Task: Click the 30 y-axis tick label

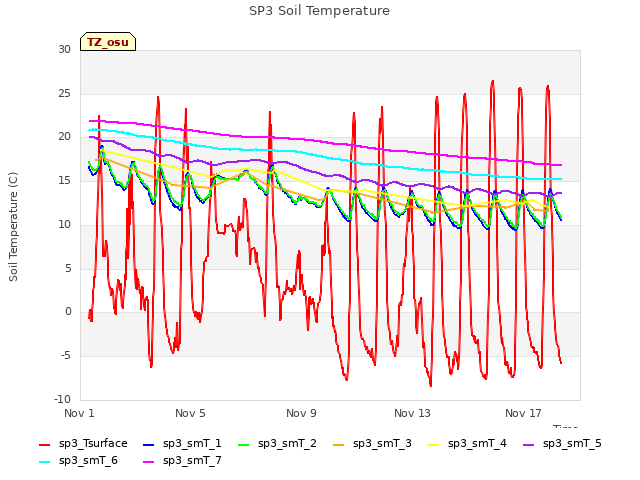Action: 64,49
